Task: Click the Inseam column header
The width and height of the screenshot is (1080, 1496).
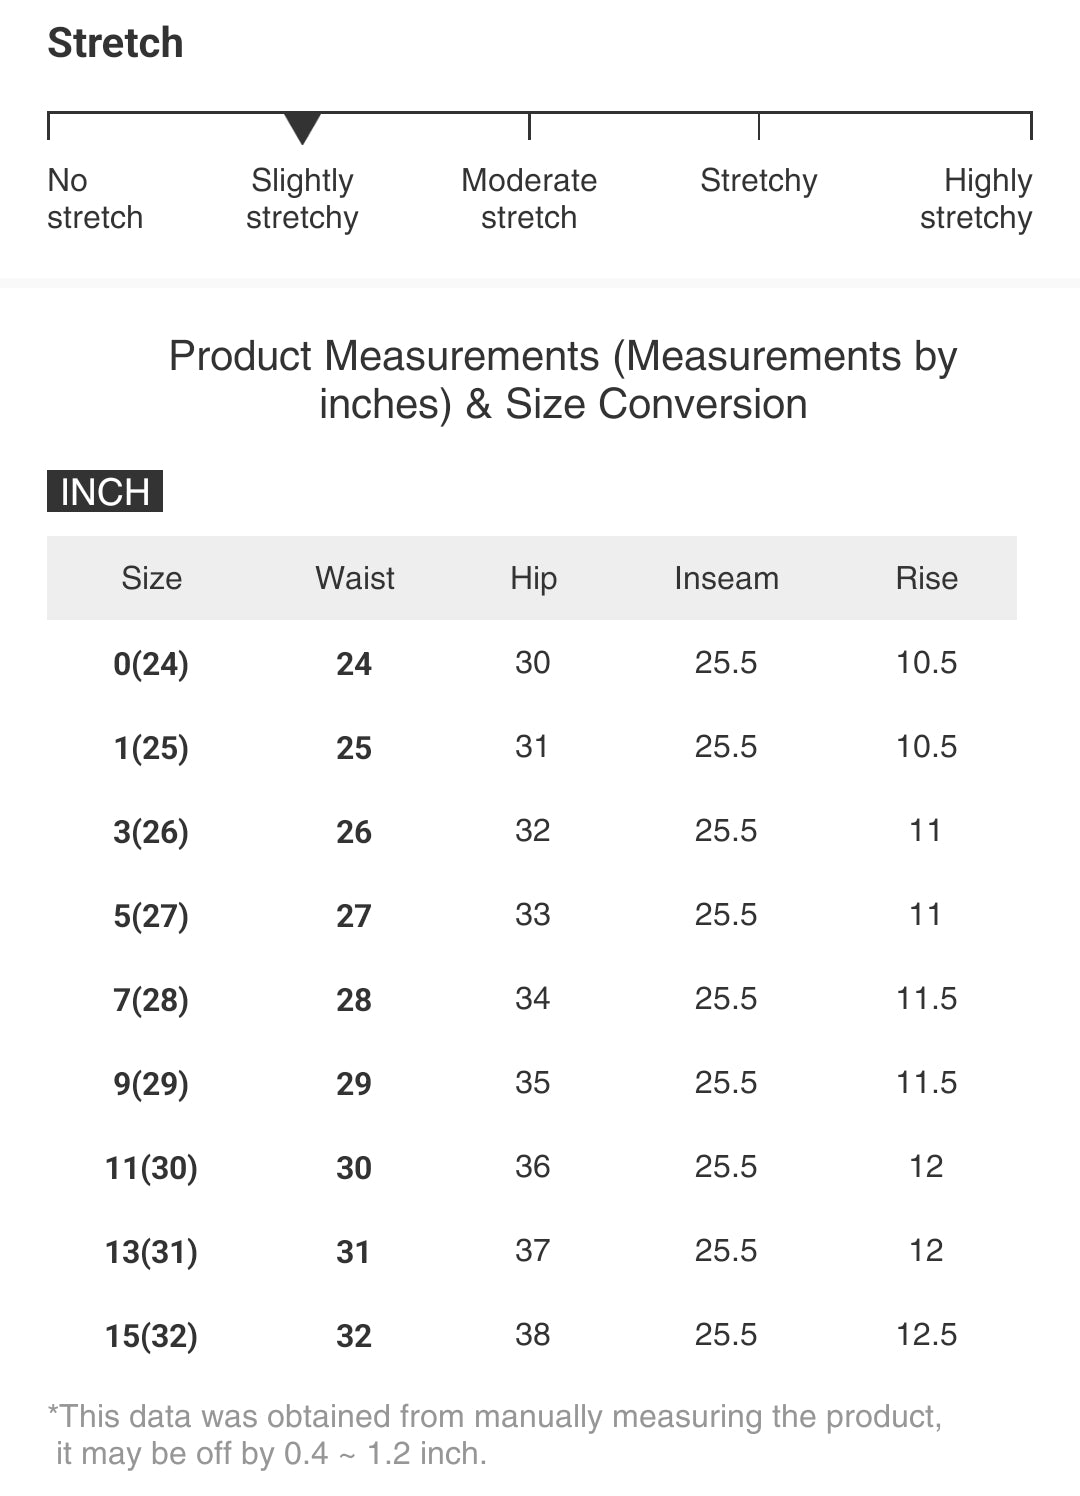Action: pos(726,578)
